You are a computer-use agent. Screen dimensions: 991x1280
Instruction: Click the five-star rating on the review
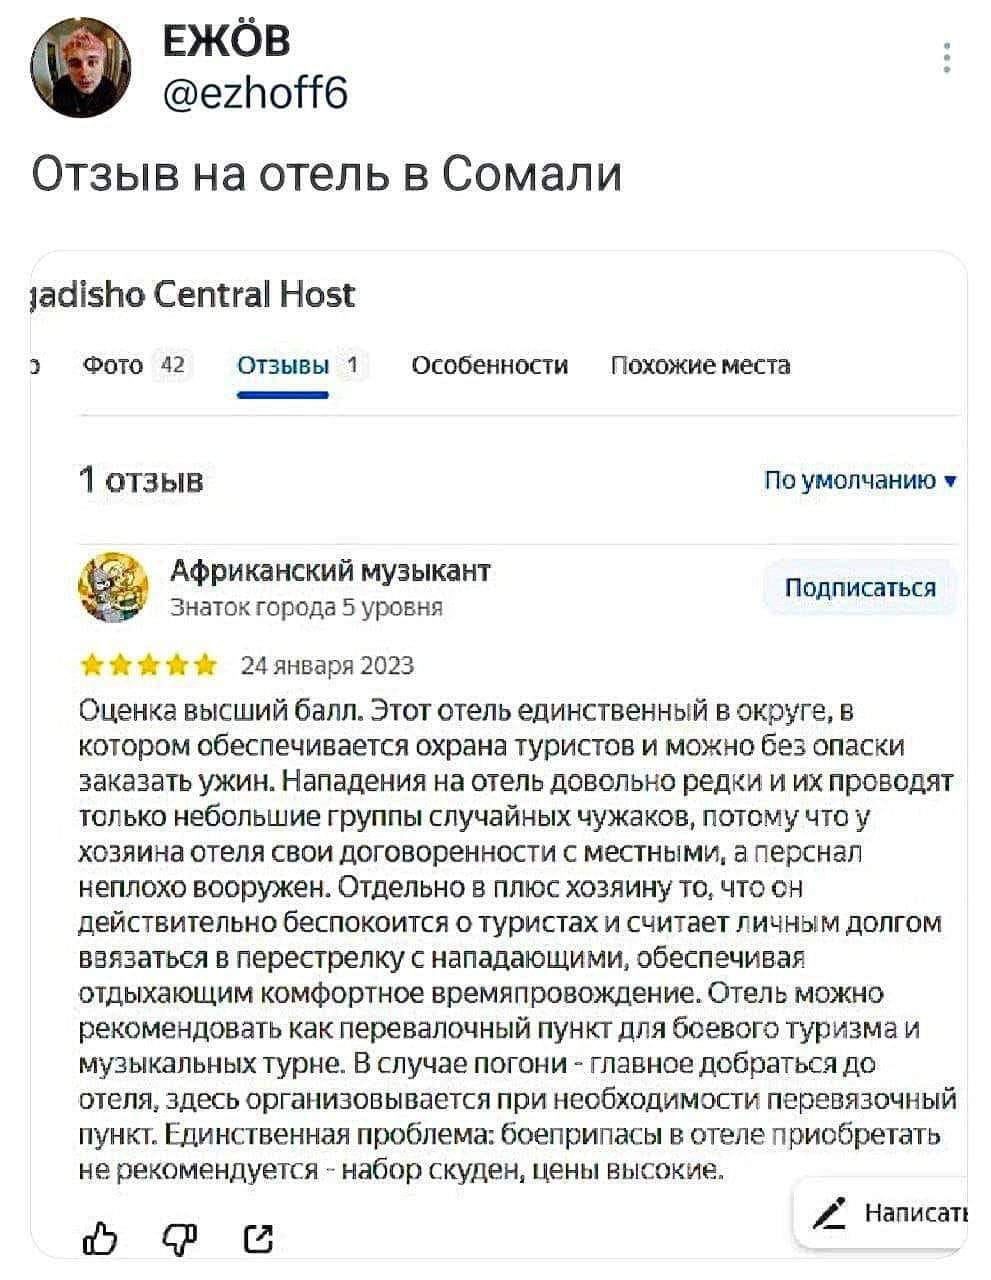(146, 666)
